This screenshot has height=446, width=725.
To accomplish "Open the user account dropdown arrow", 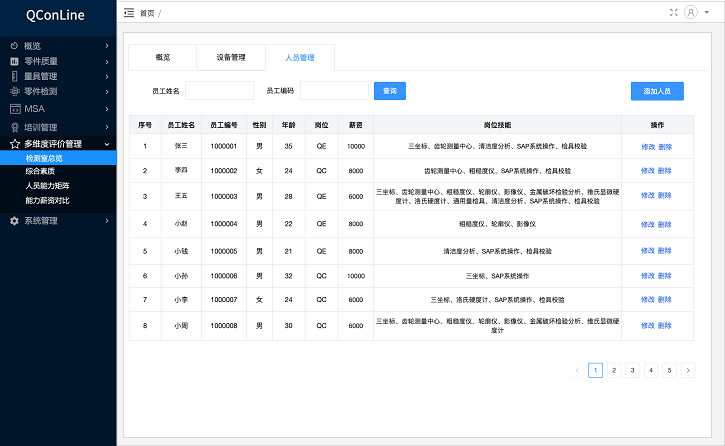I will click(707, 13).
